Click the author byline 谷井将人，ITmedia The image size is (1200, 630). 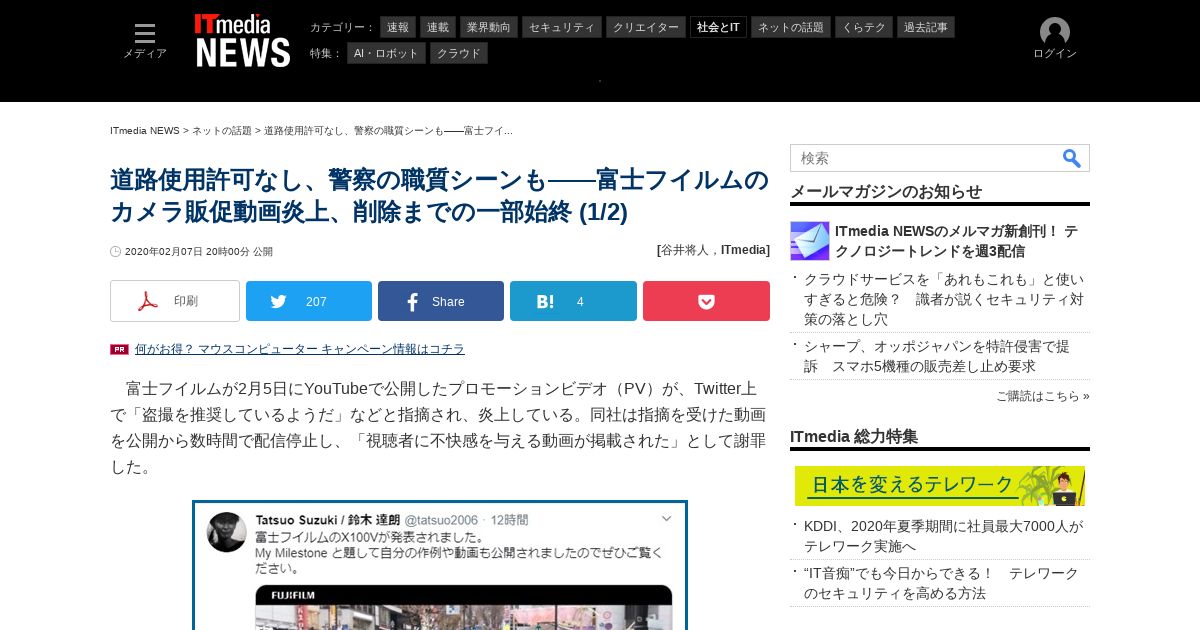(713, 250)
